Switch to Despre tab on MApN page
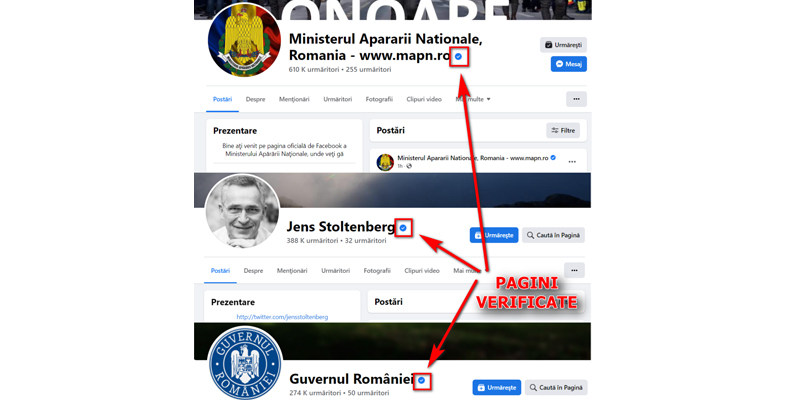The height and width of the screenshot is (400, 800). 256,99
